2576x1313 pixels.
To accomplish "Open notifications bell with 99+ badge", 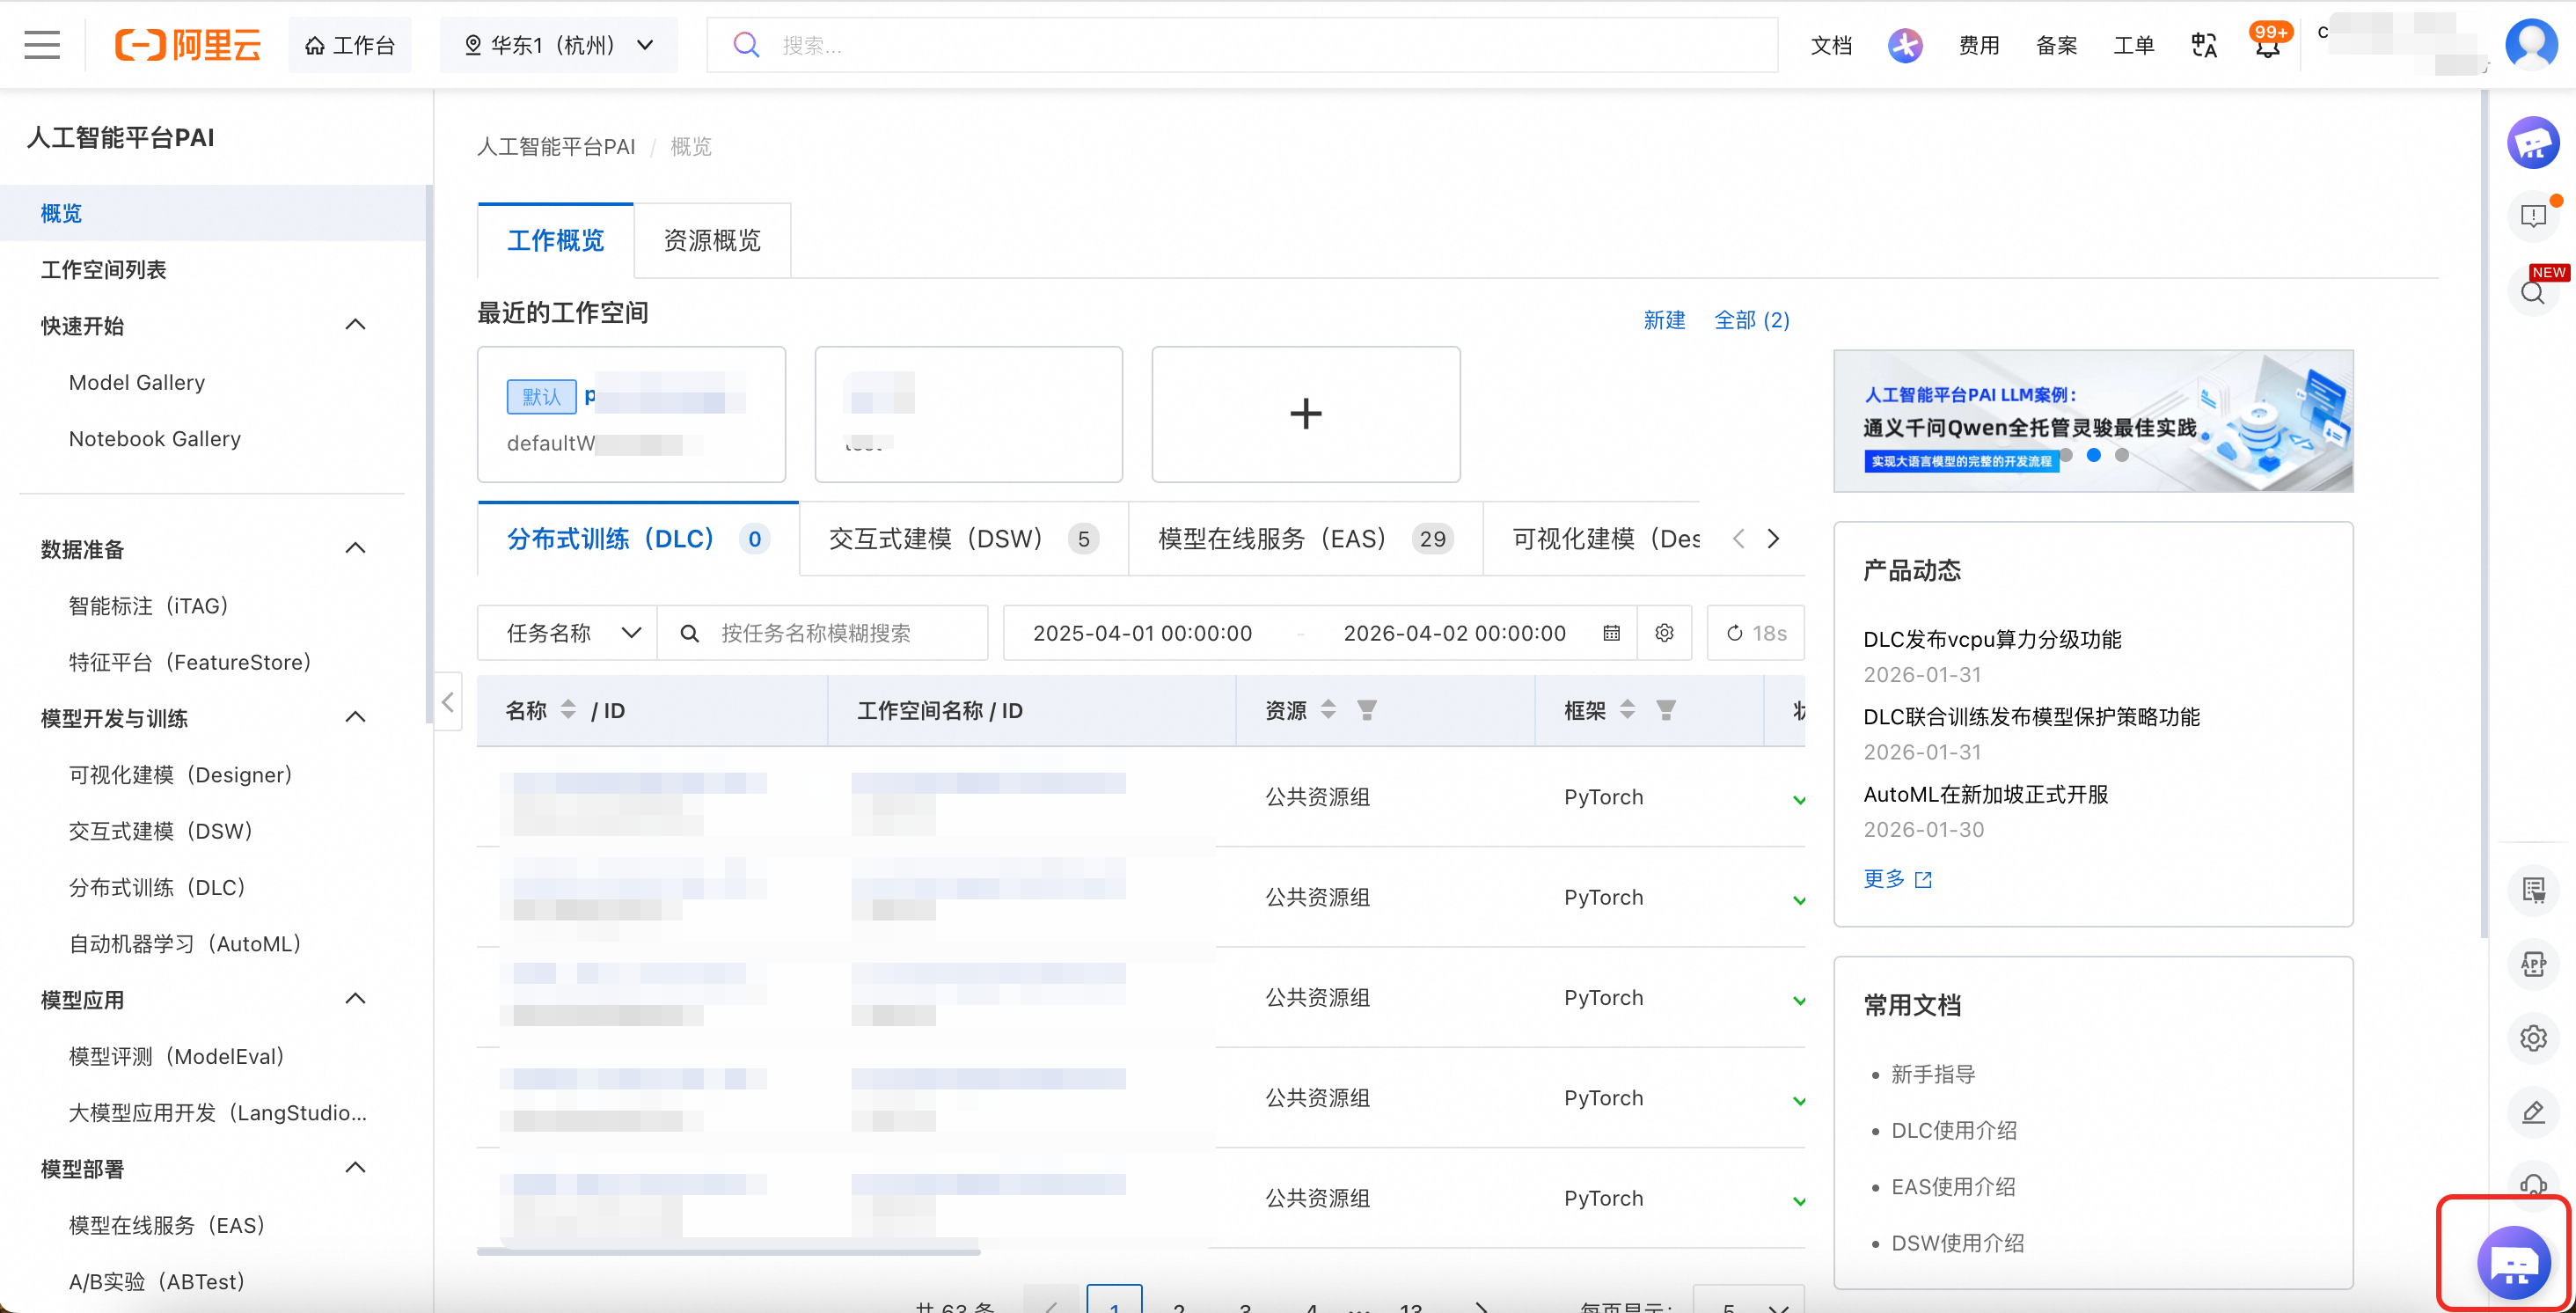I will coord(2268,44).
